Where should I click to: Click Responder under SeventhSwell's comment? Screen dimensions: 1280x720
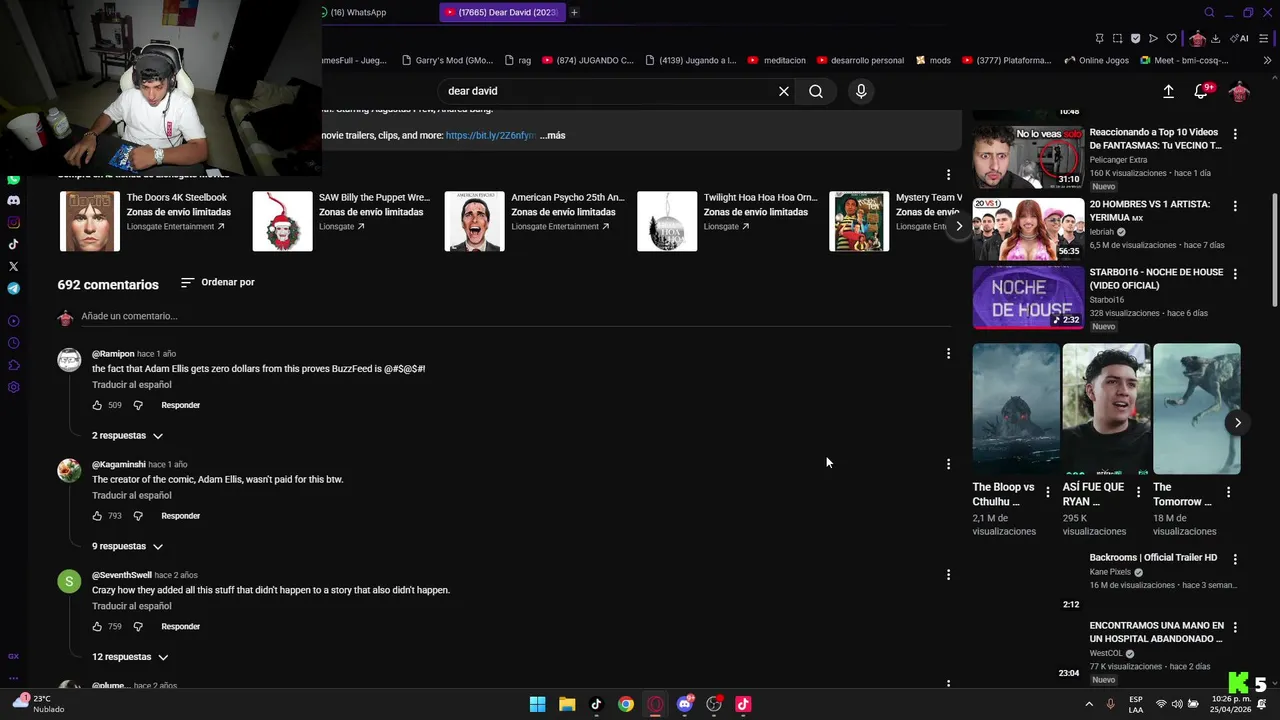pos(181,627)
